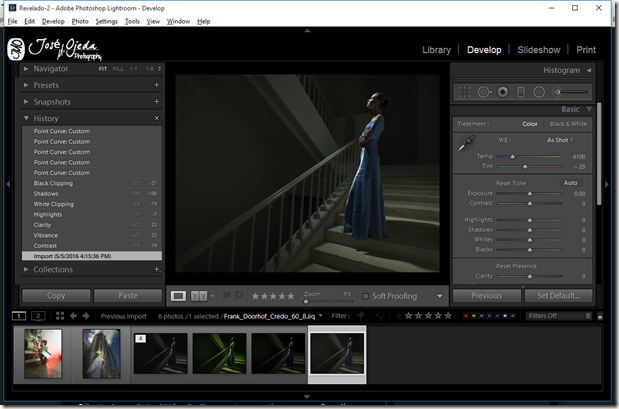The image size is (619, 409).
Task: Set Treatment to Black & White
Action: (x=568, y=124)
